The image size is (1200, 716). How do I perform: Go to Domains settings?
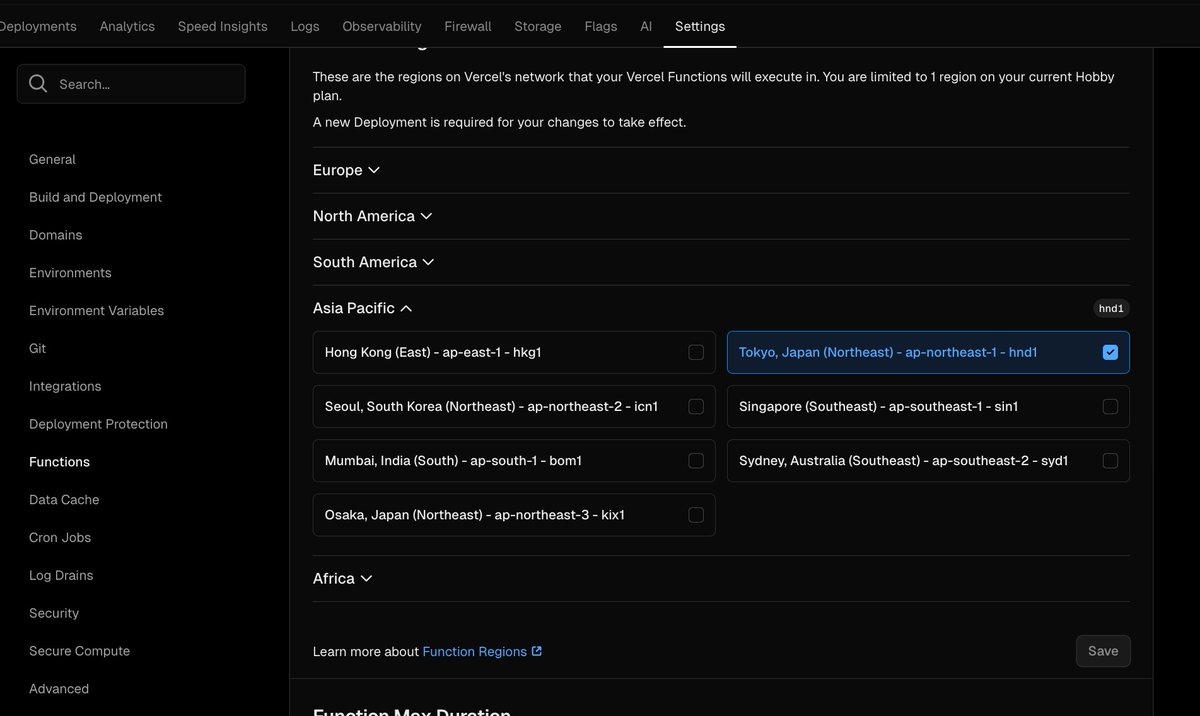[55, 235]
